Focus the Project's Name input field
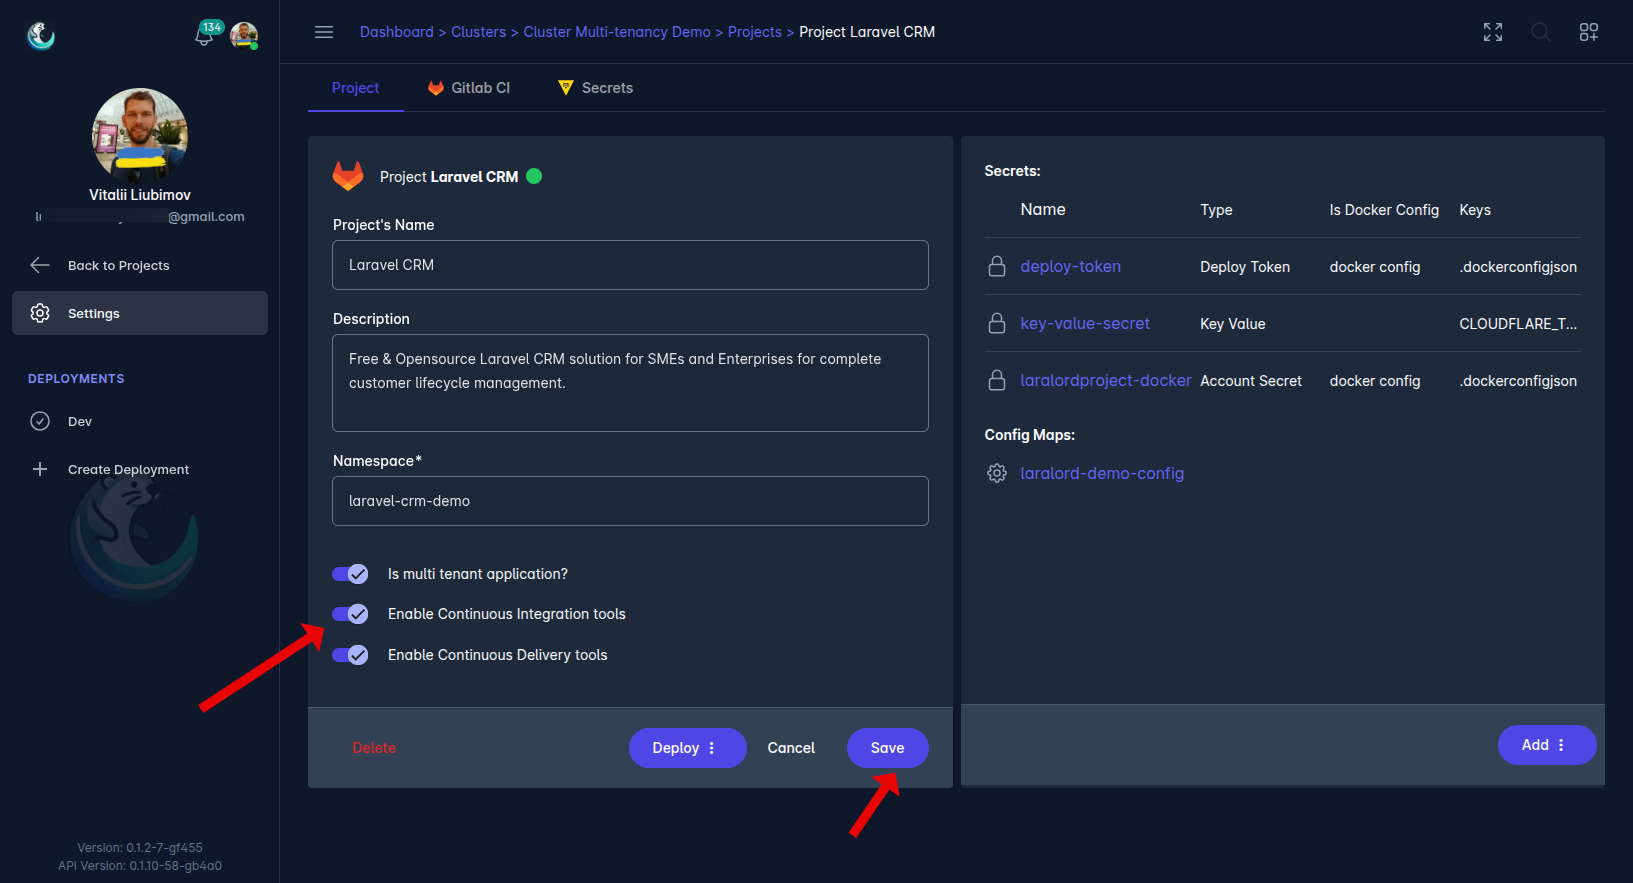The image size is (1633, 883). [x=630, y=265]
